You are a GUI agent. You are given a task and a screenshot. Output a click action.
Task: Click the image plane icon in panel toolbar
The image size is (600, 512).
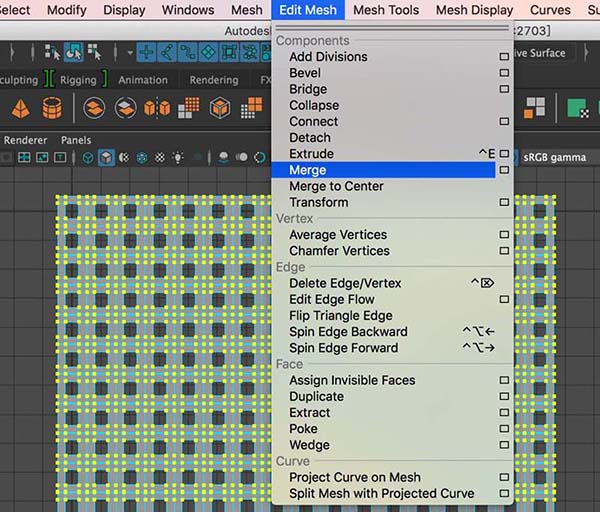(42, 157)
